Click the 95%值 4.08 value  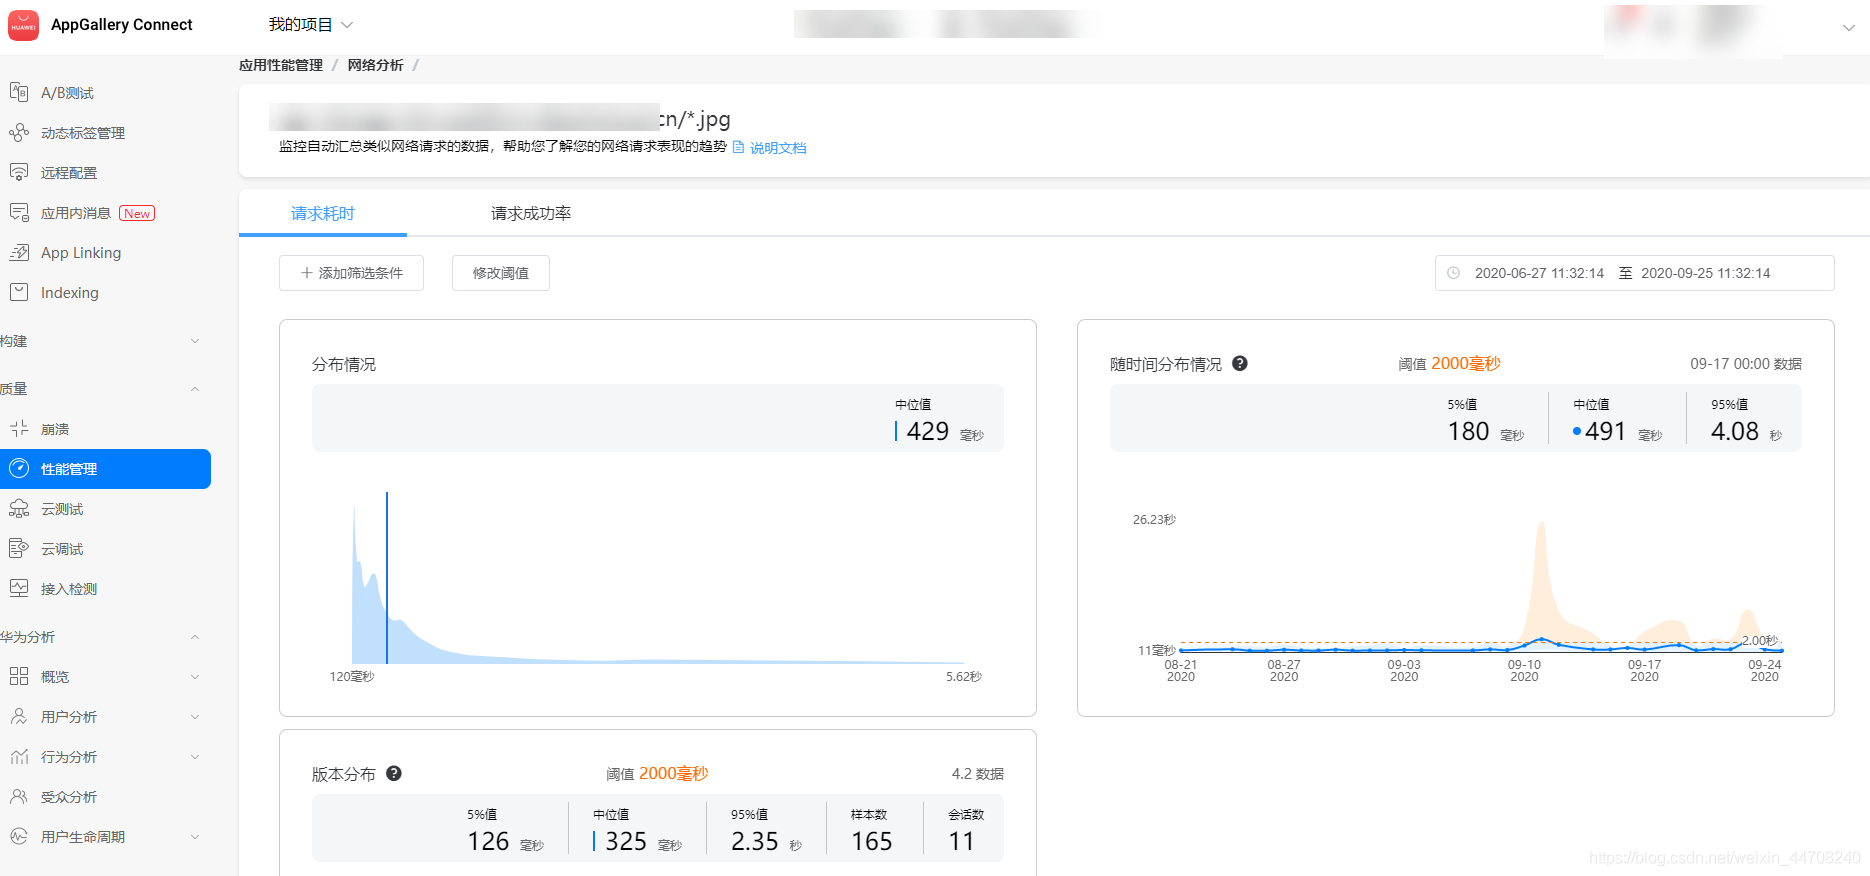click(x=1735, y=431)
